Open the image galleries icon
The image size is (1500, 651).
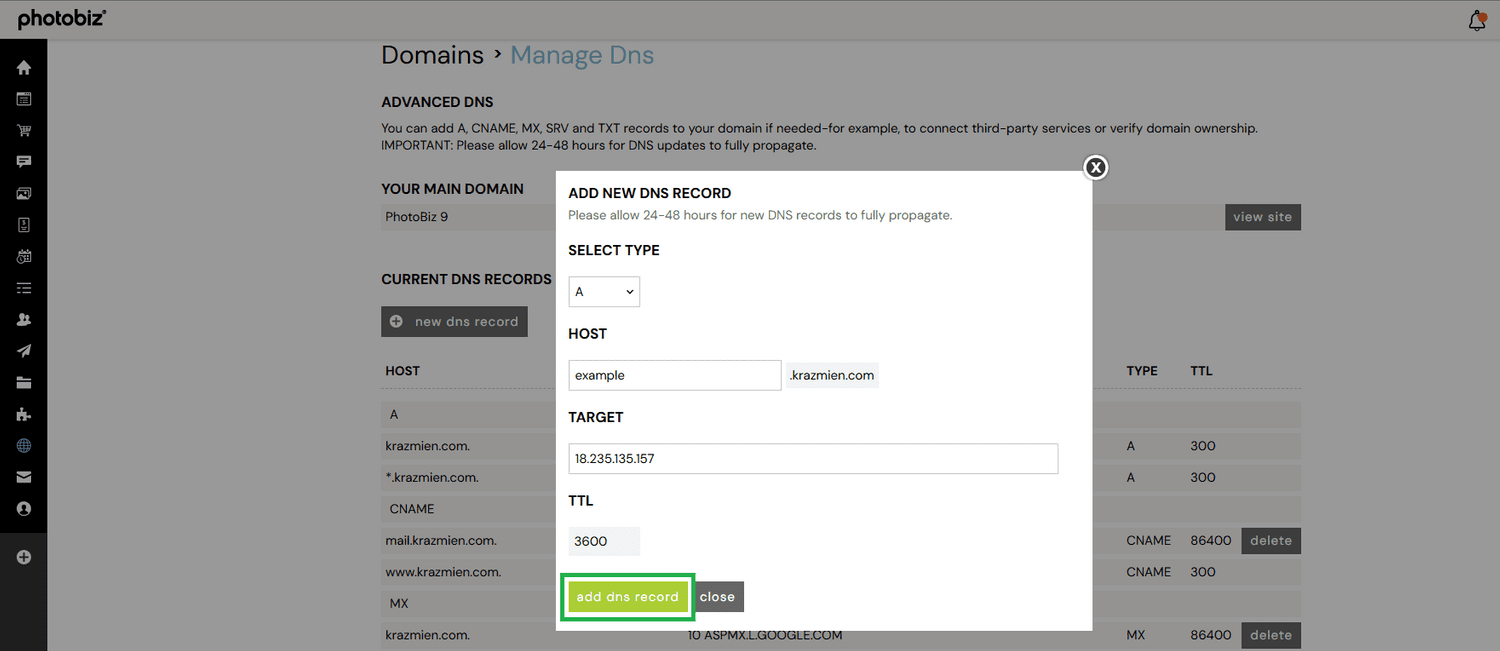[x=24, y=193]
